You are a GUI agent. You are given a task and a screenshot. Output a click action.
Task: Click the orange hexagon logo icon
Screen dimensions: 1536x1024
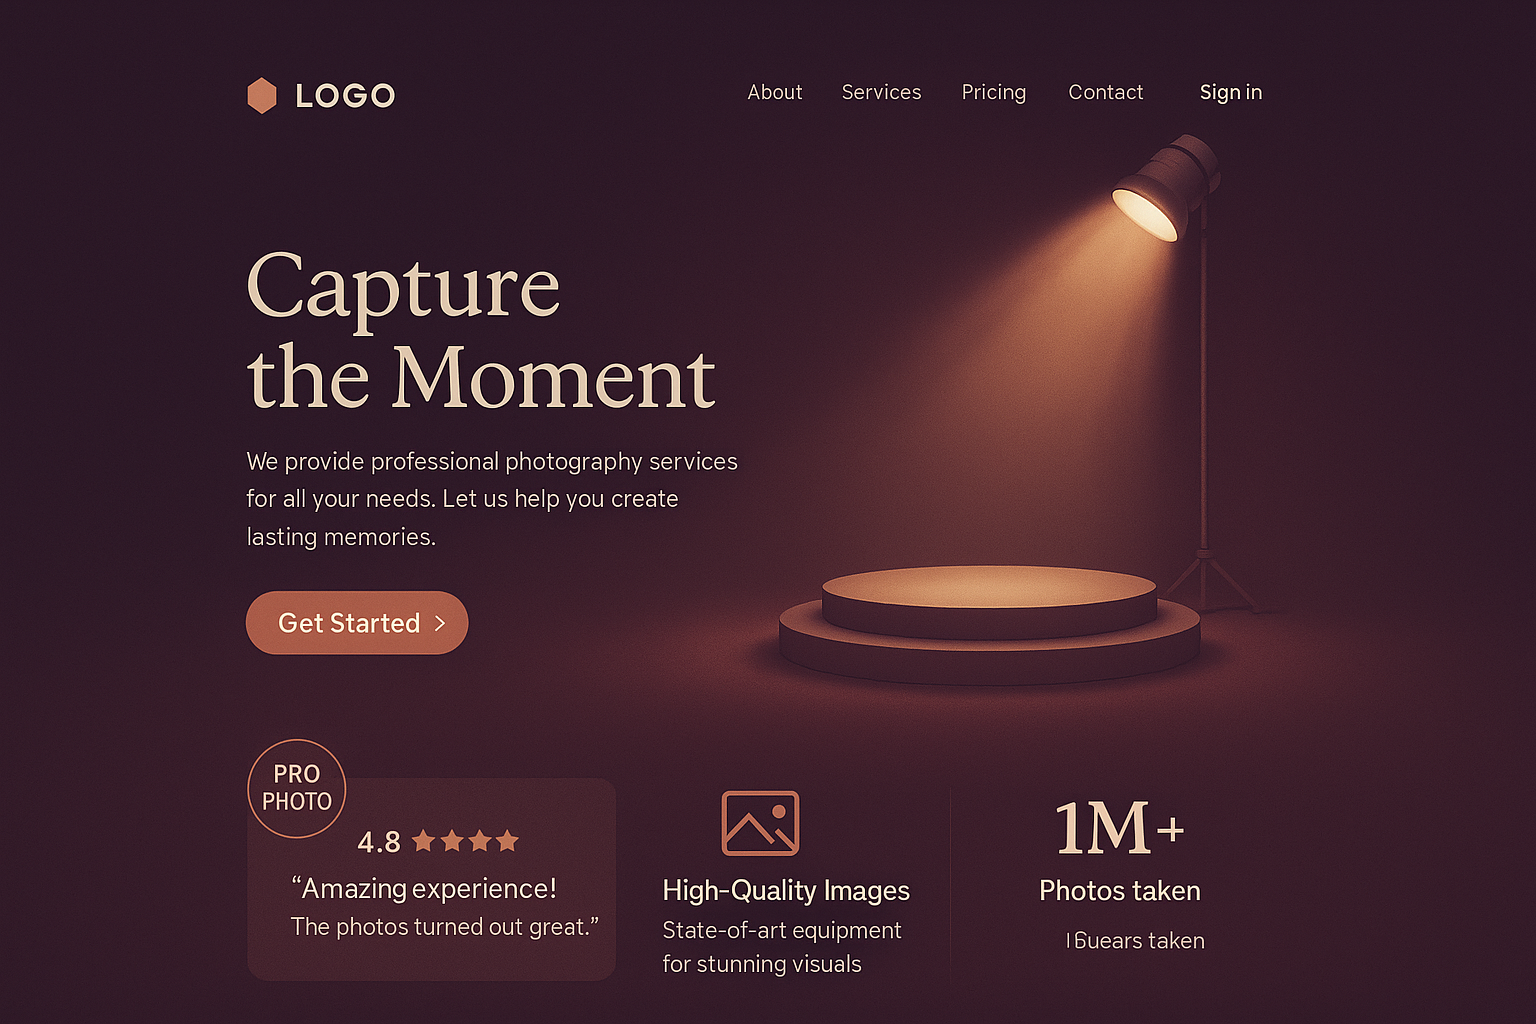point(262,96)
